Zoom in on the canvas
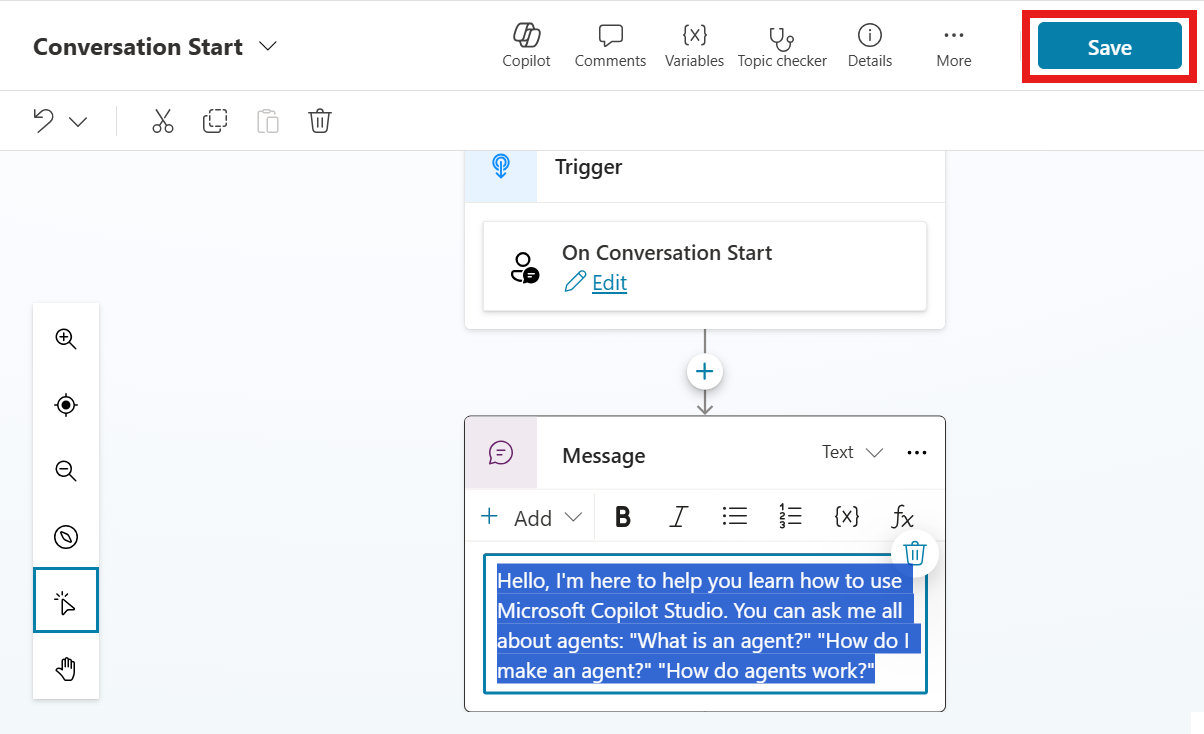Viewport: 1204px width, 734px height. pos(66,338)
